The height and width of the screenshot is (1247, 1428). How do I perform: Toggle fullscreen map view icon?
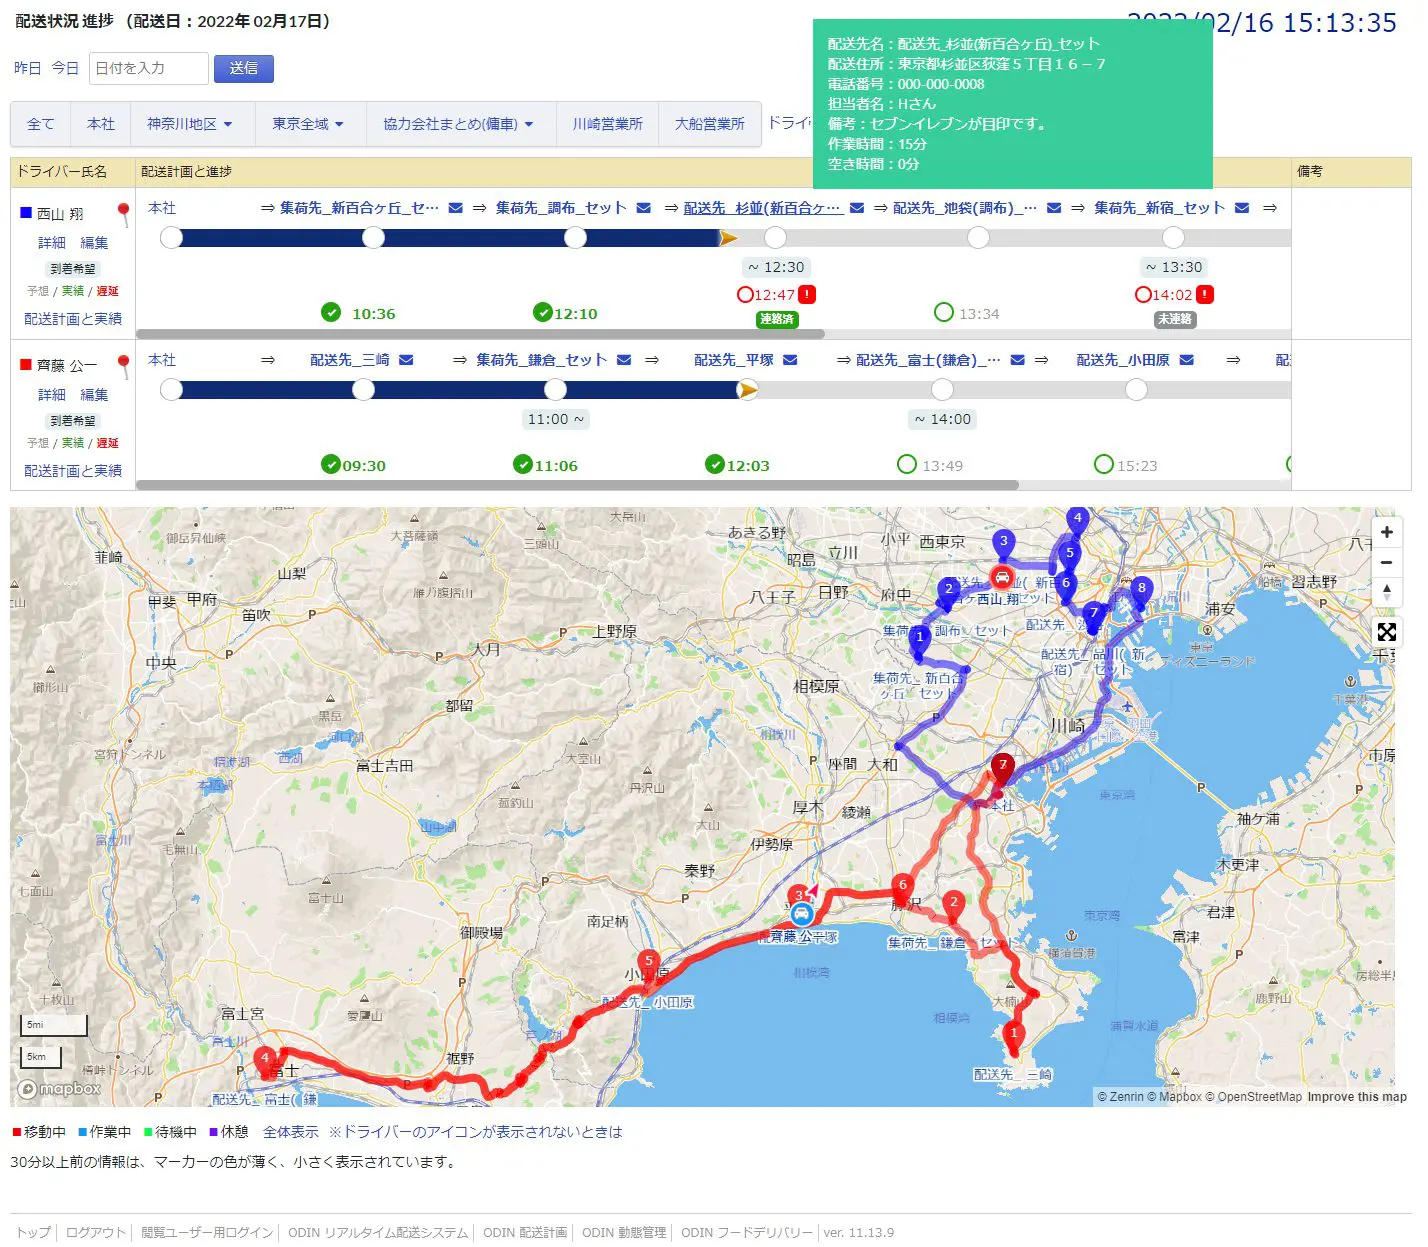(x=1386, y=632)
